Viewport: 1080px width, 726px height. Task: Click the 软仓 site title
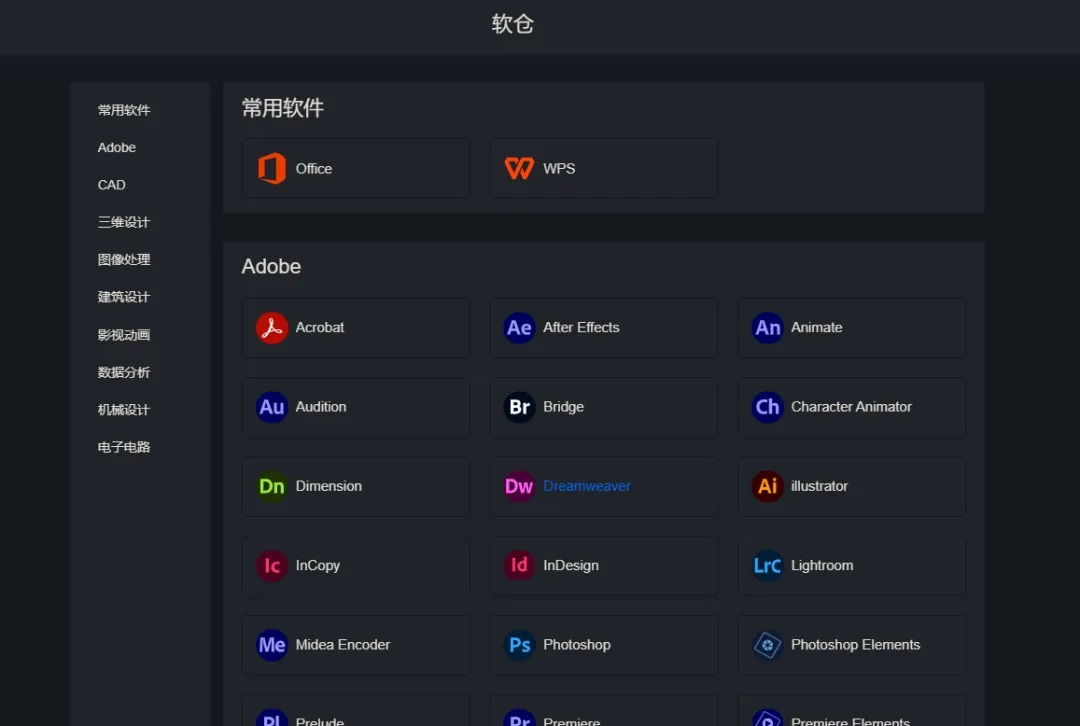coord(513,24)
